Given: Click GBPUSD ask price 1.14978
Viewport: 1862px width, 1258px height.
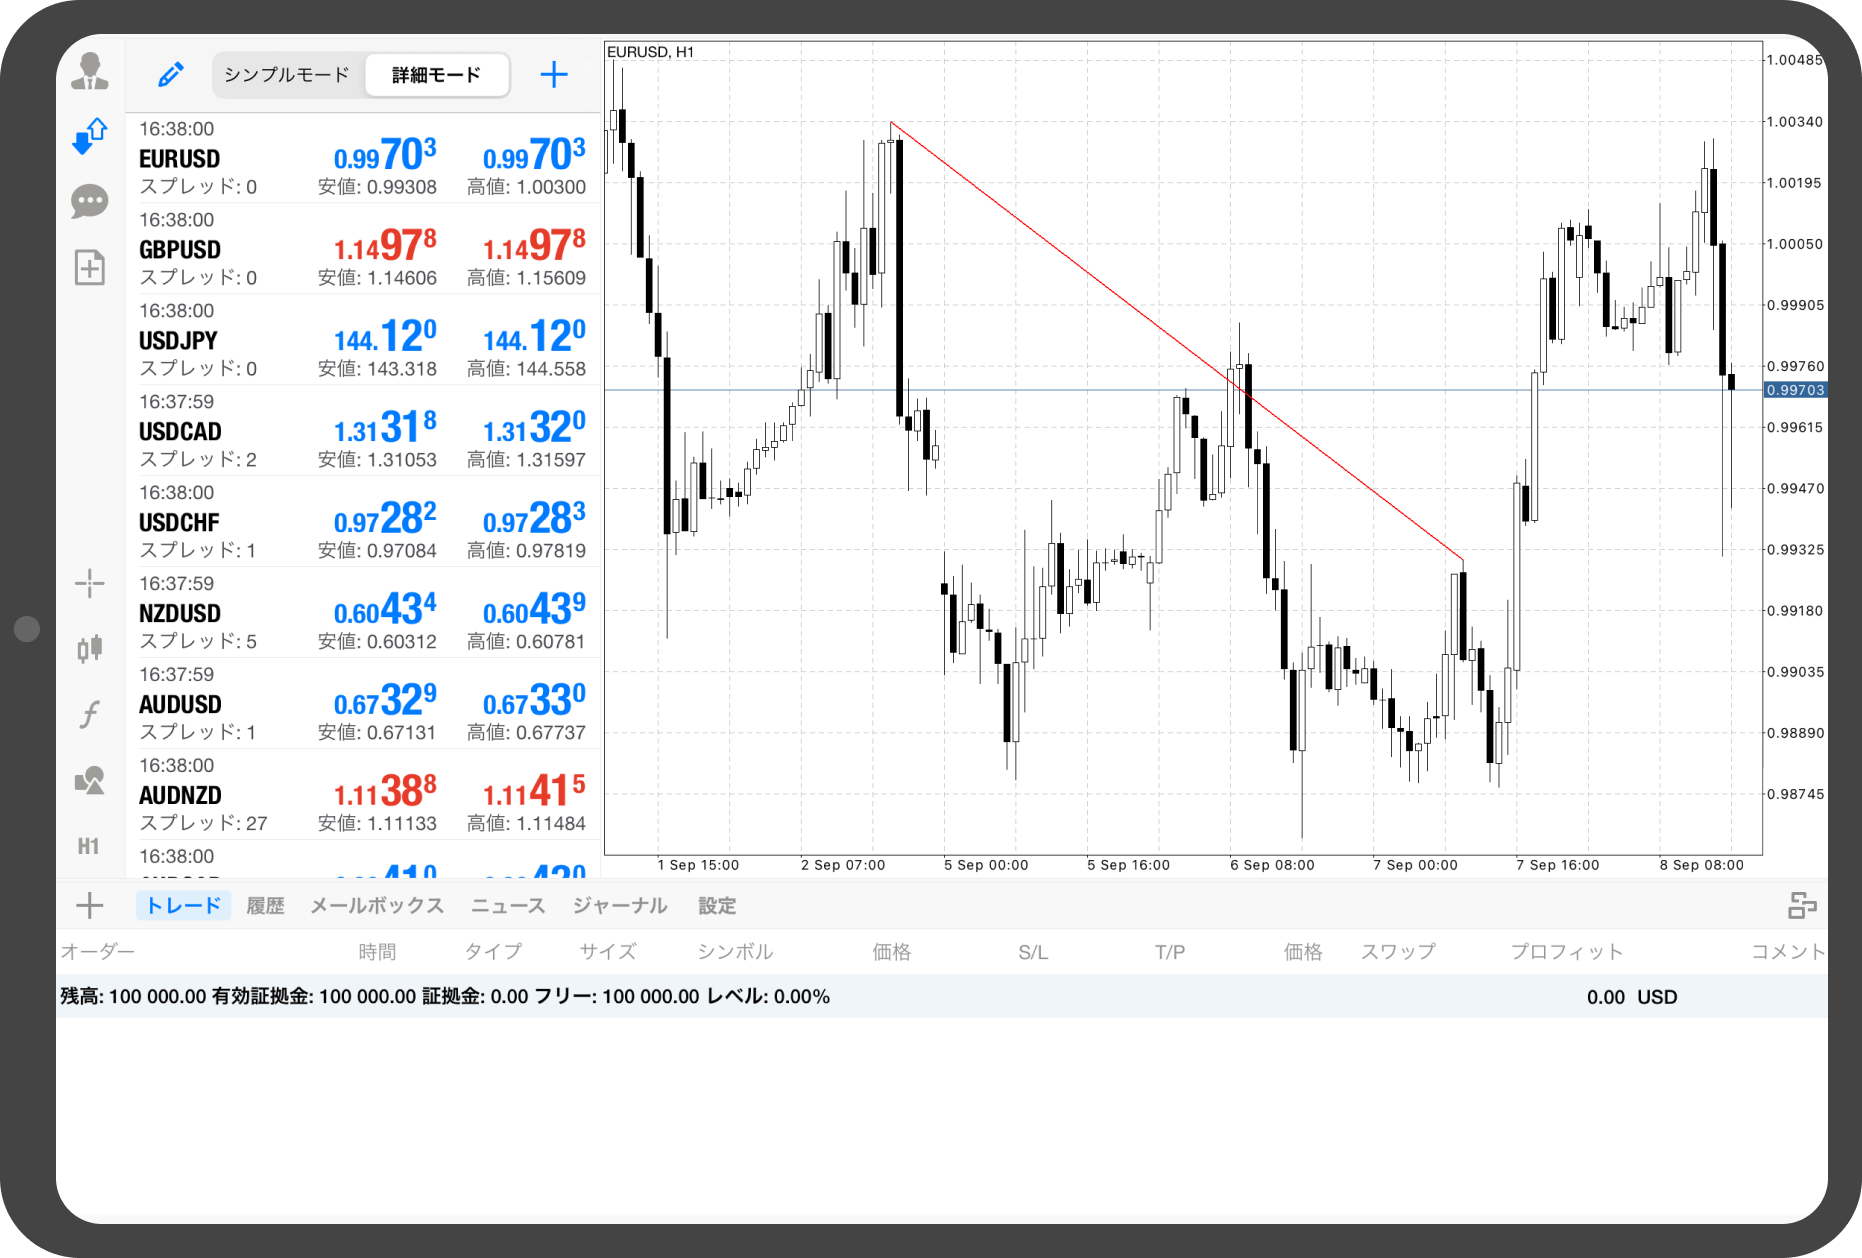Looking at the screenshot, I should [x=534, y=246].
